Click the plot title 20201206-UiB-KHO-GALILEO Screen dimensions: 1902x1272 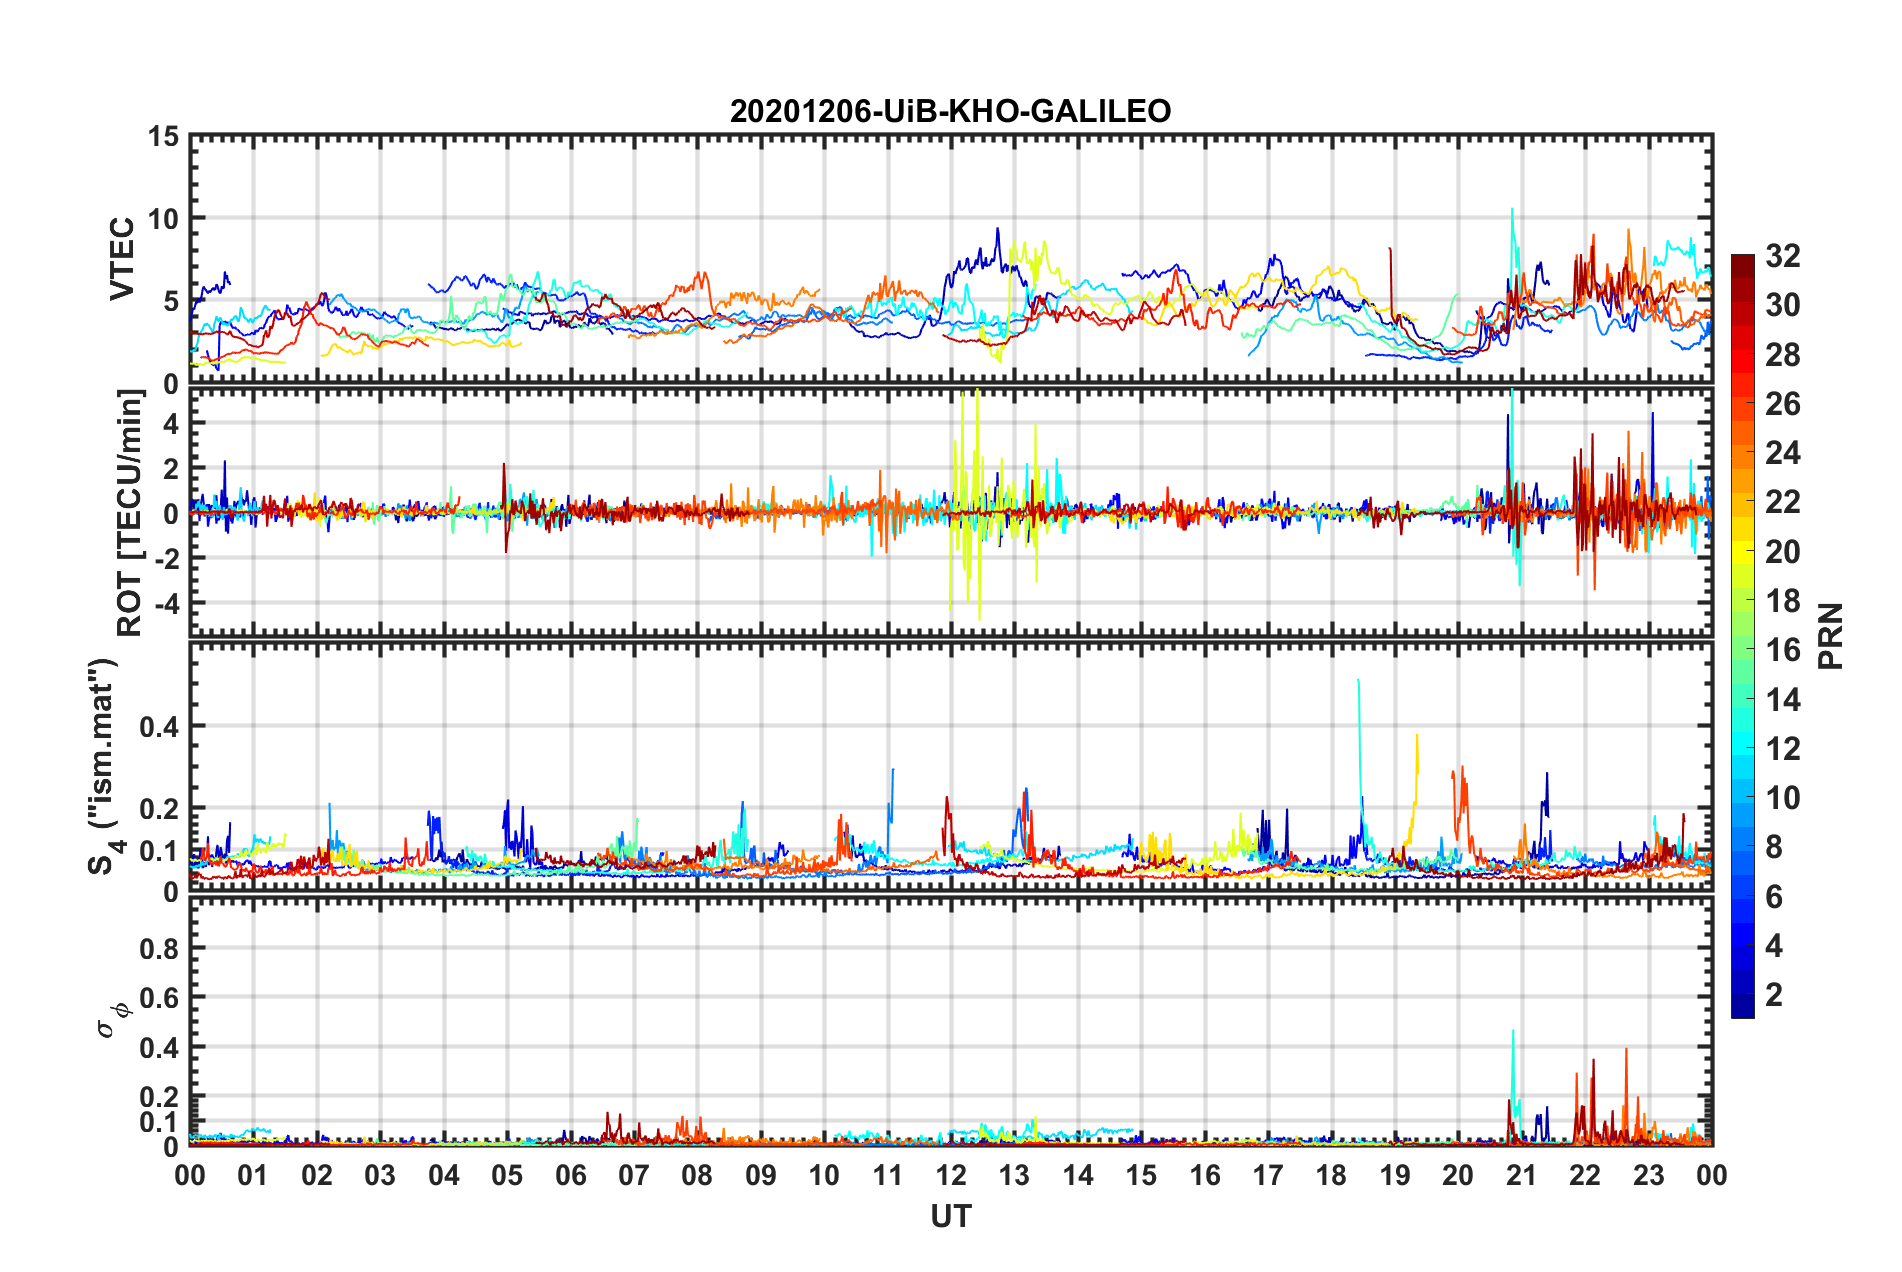coord(950,111)
